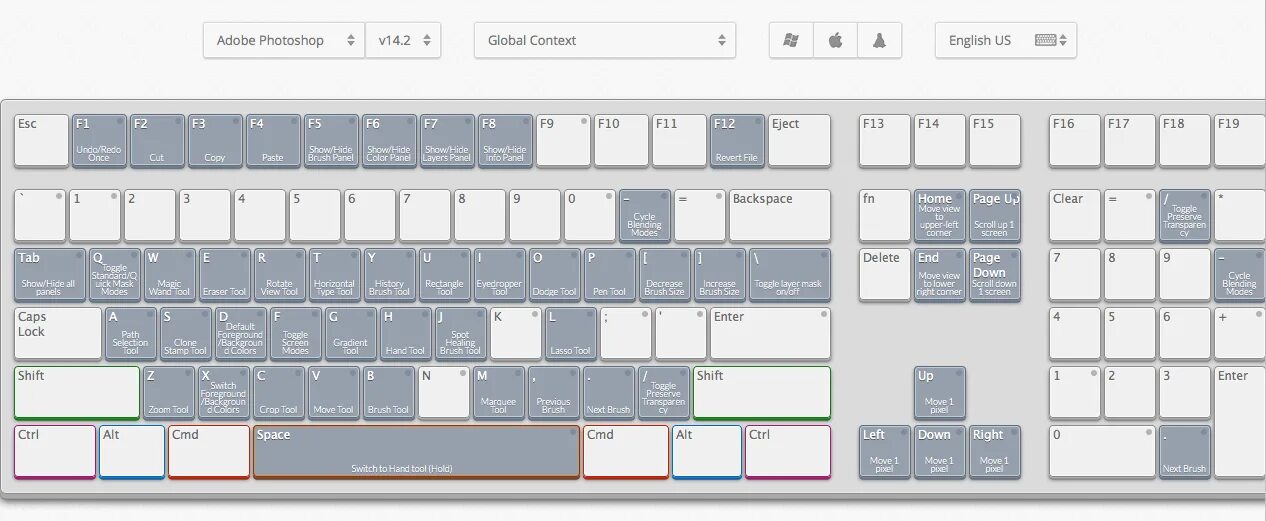The width and height of the screenshot is (1266, 521).
Task: Select the P Pen Tool key
Action: [610, 275]
